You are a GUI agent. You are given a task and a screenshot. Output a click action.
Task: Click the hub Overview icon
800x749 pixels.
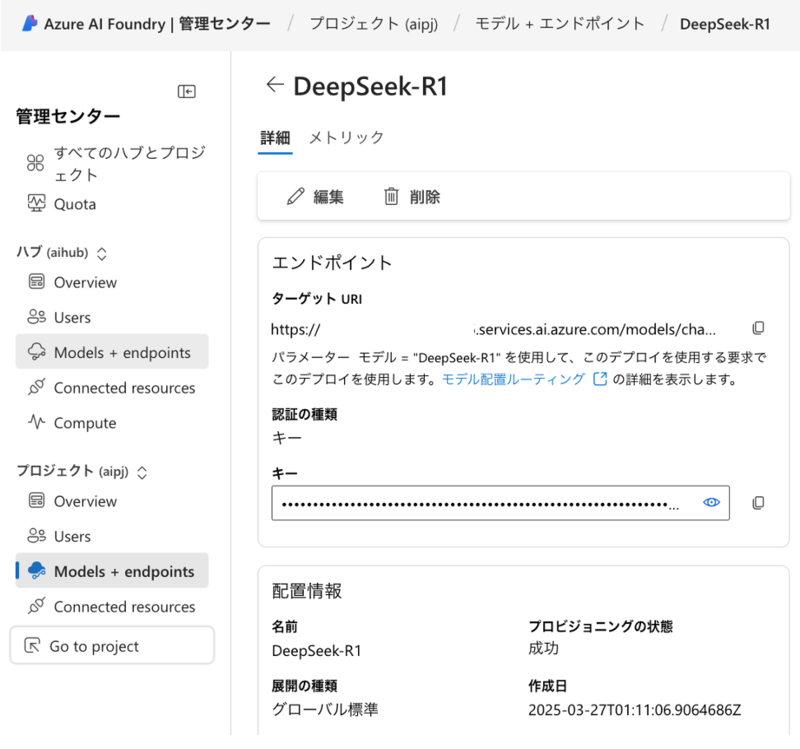(x=36, y=282)
